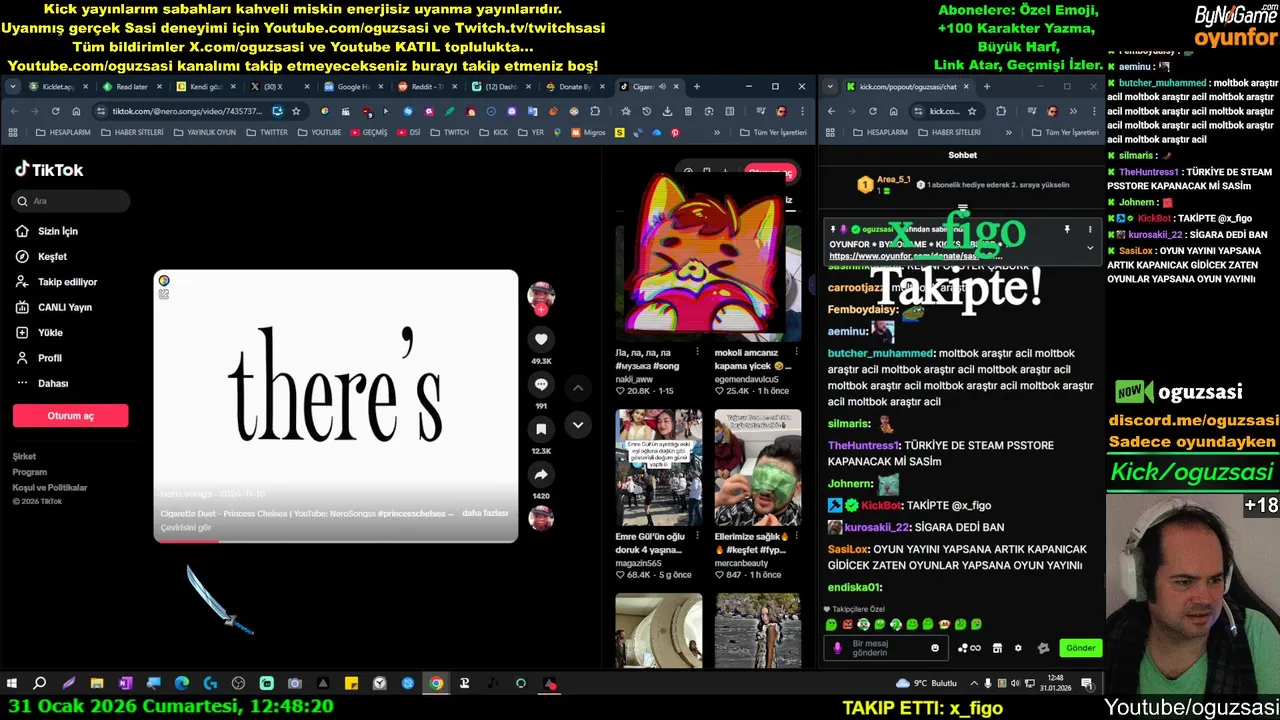Viewport: 1280px width, 720px height.
Task: Open the TikTok video's comments bubble icon
Action: pos(541,384)
